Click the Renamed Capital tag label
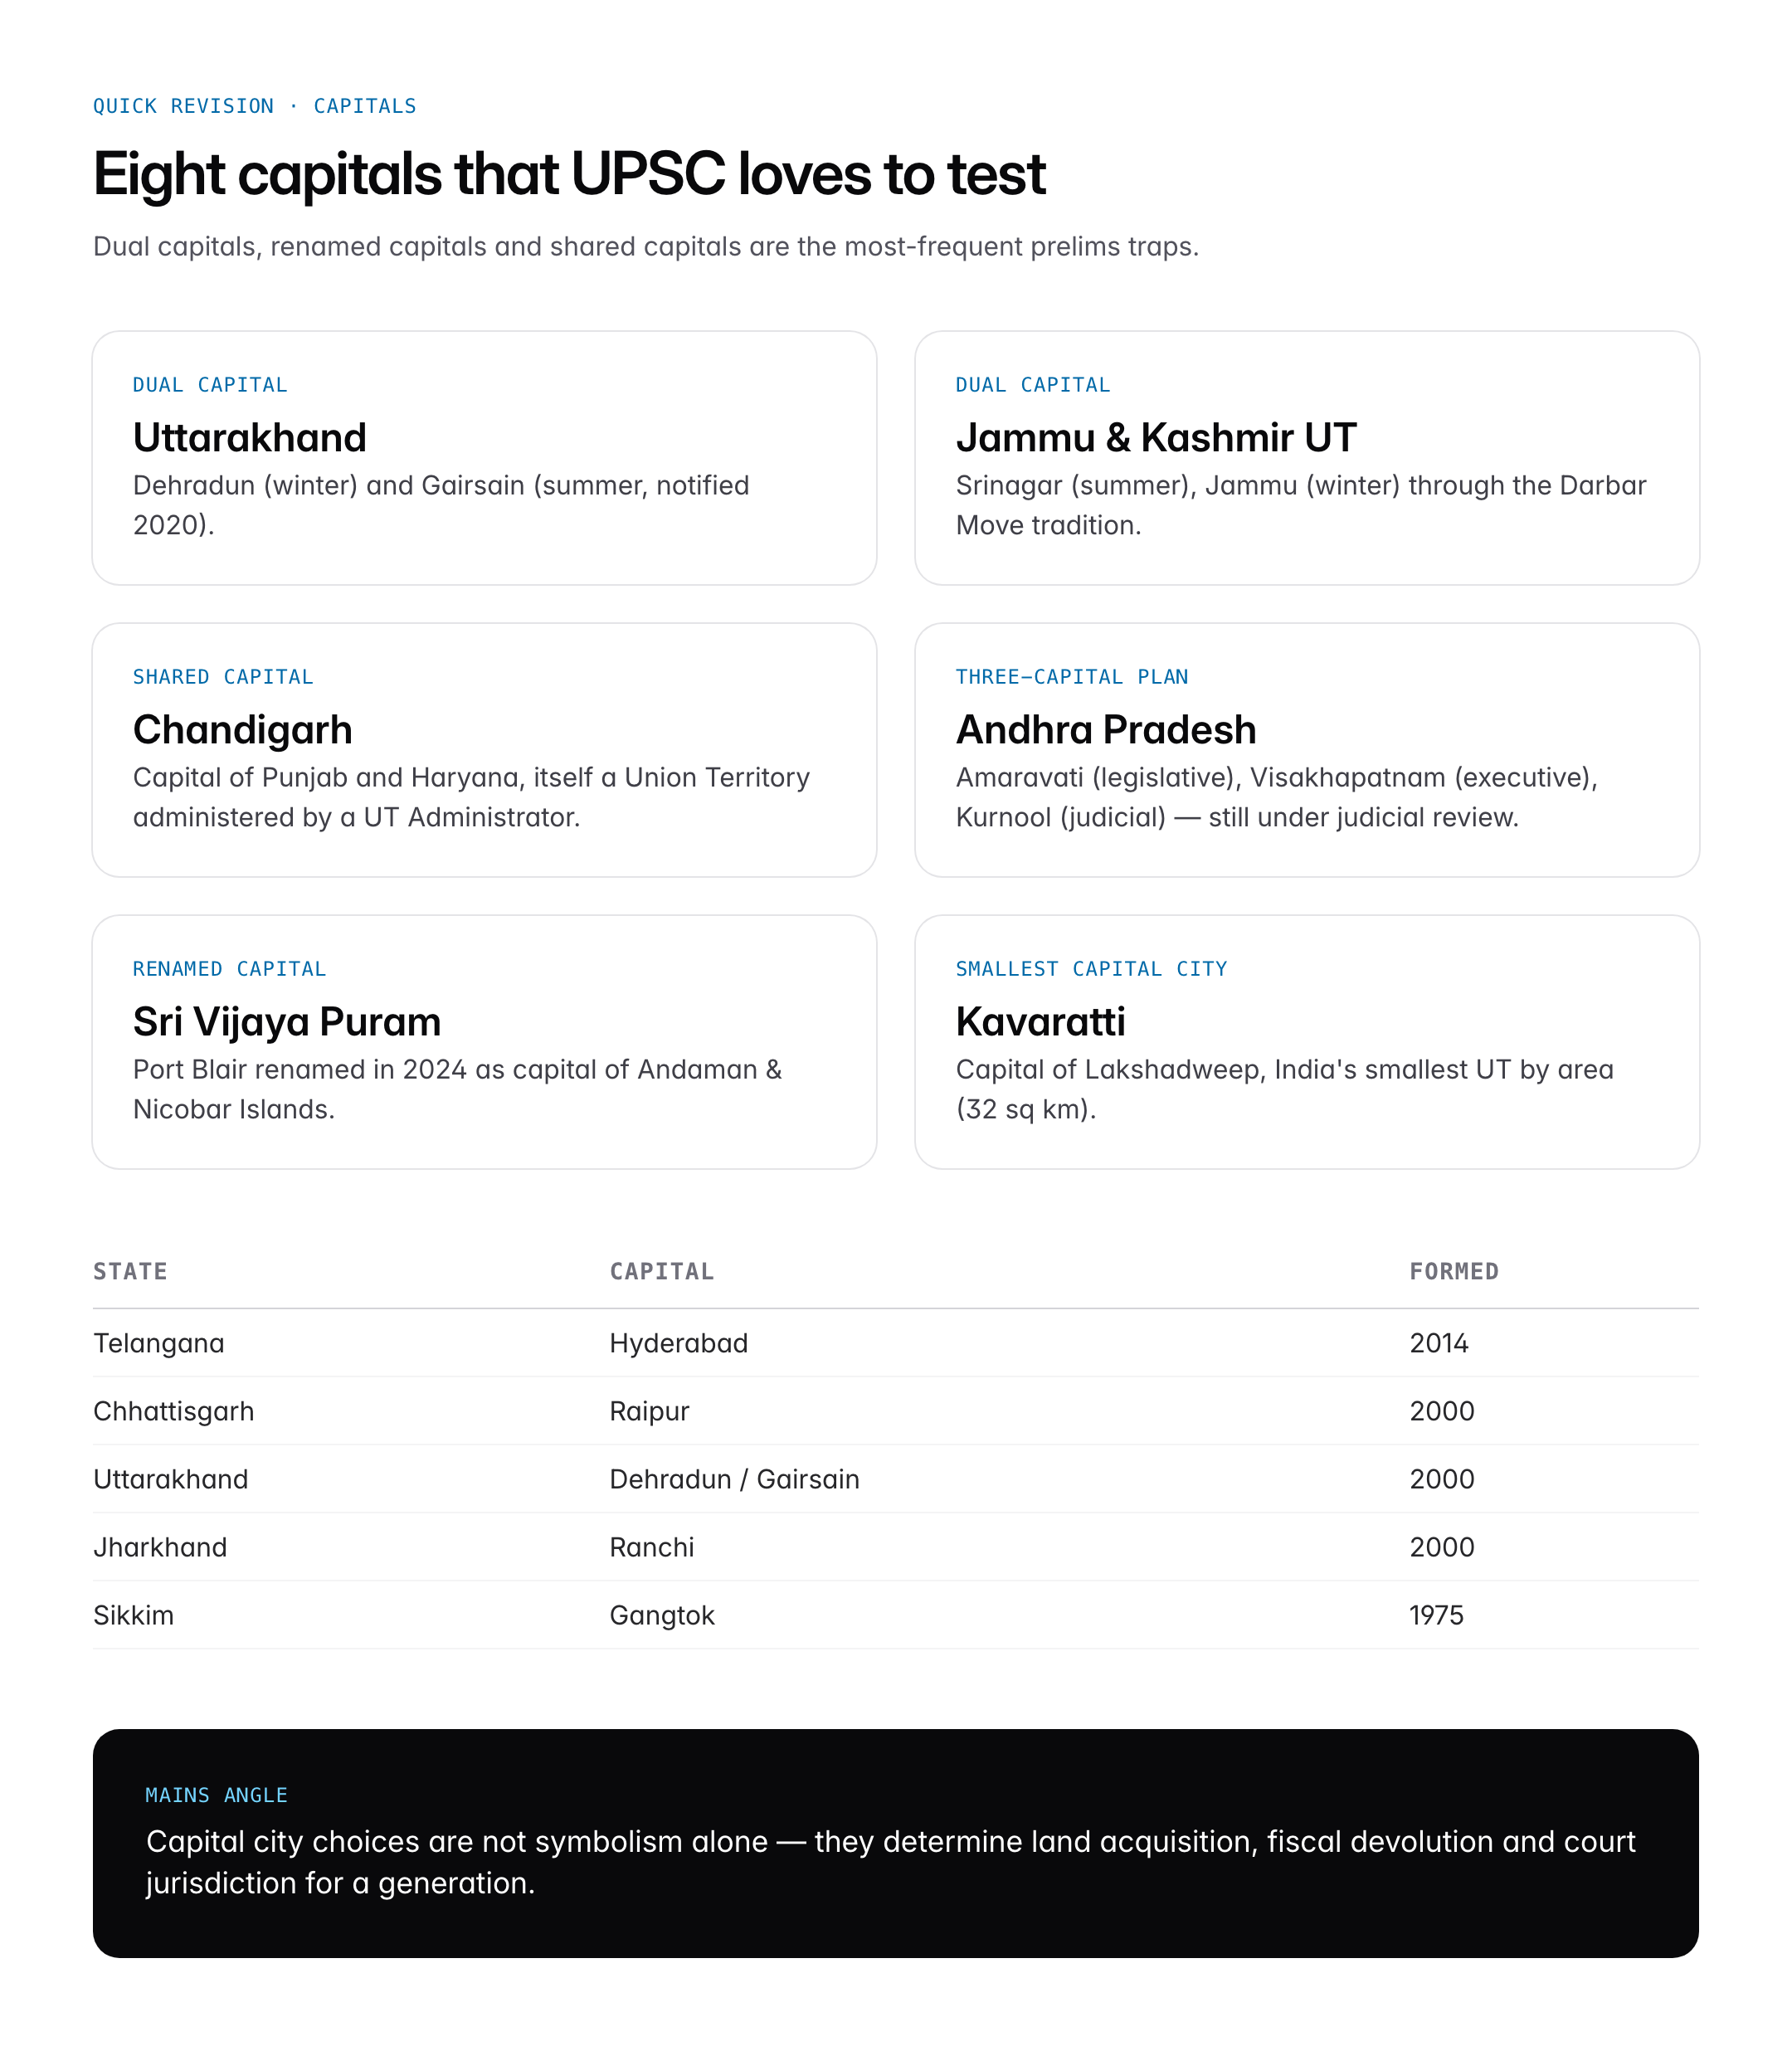The image size is (1792, 2051). point(229,969)
